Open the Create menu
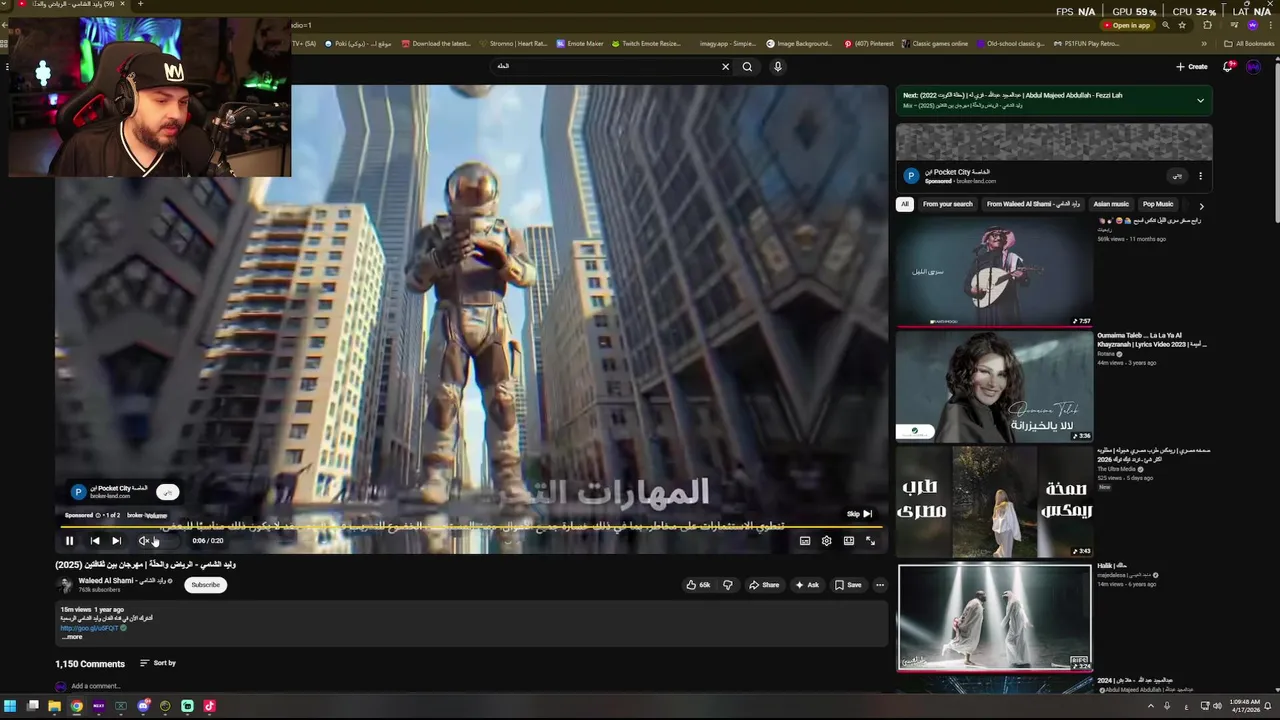The image size is (1280, 720). pos(1192,67)
